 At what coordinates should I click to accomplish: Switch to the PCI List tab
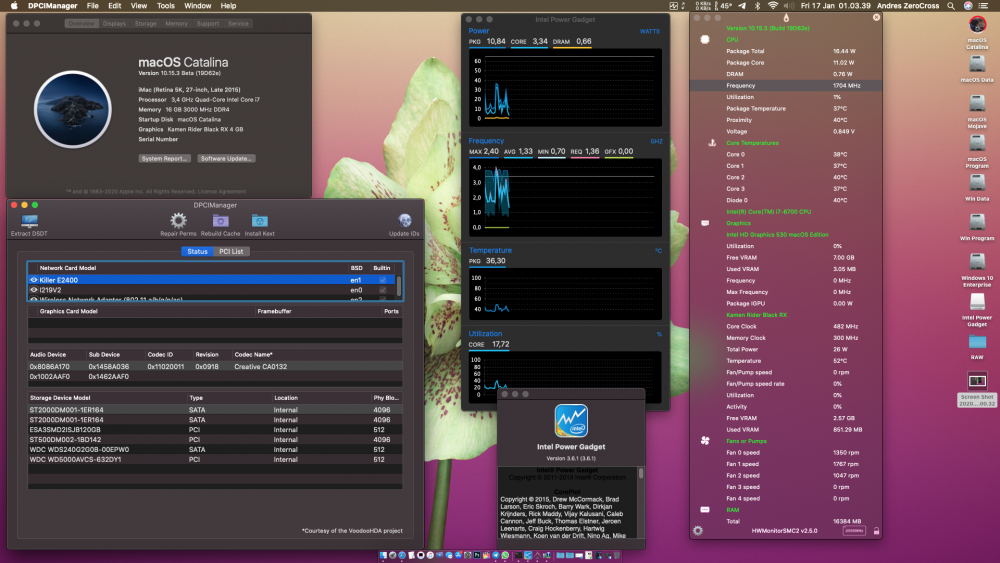point(231,251)
